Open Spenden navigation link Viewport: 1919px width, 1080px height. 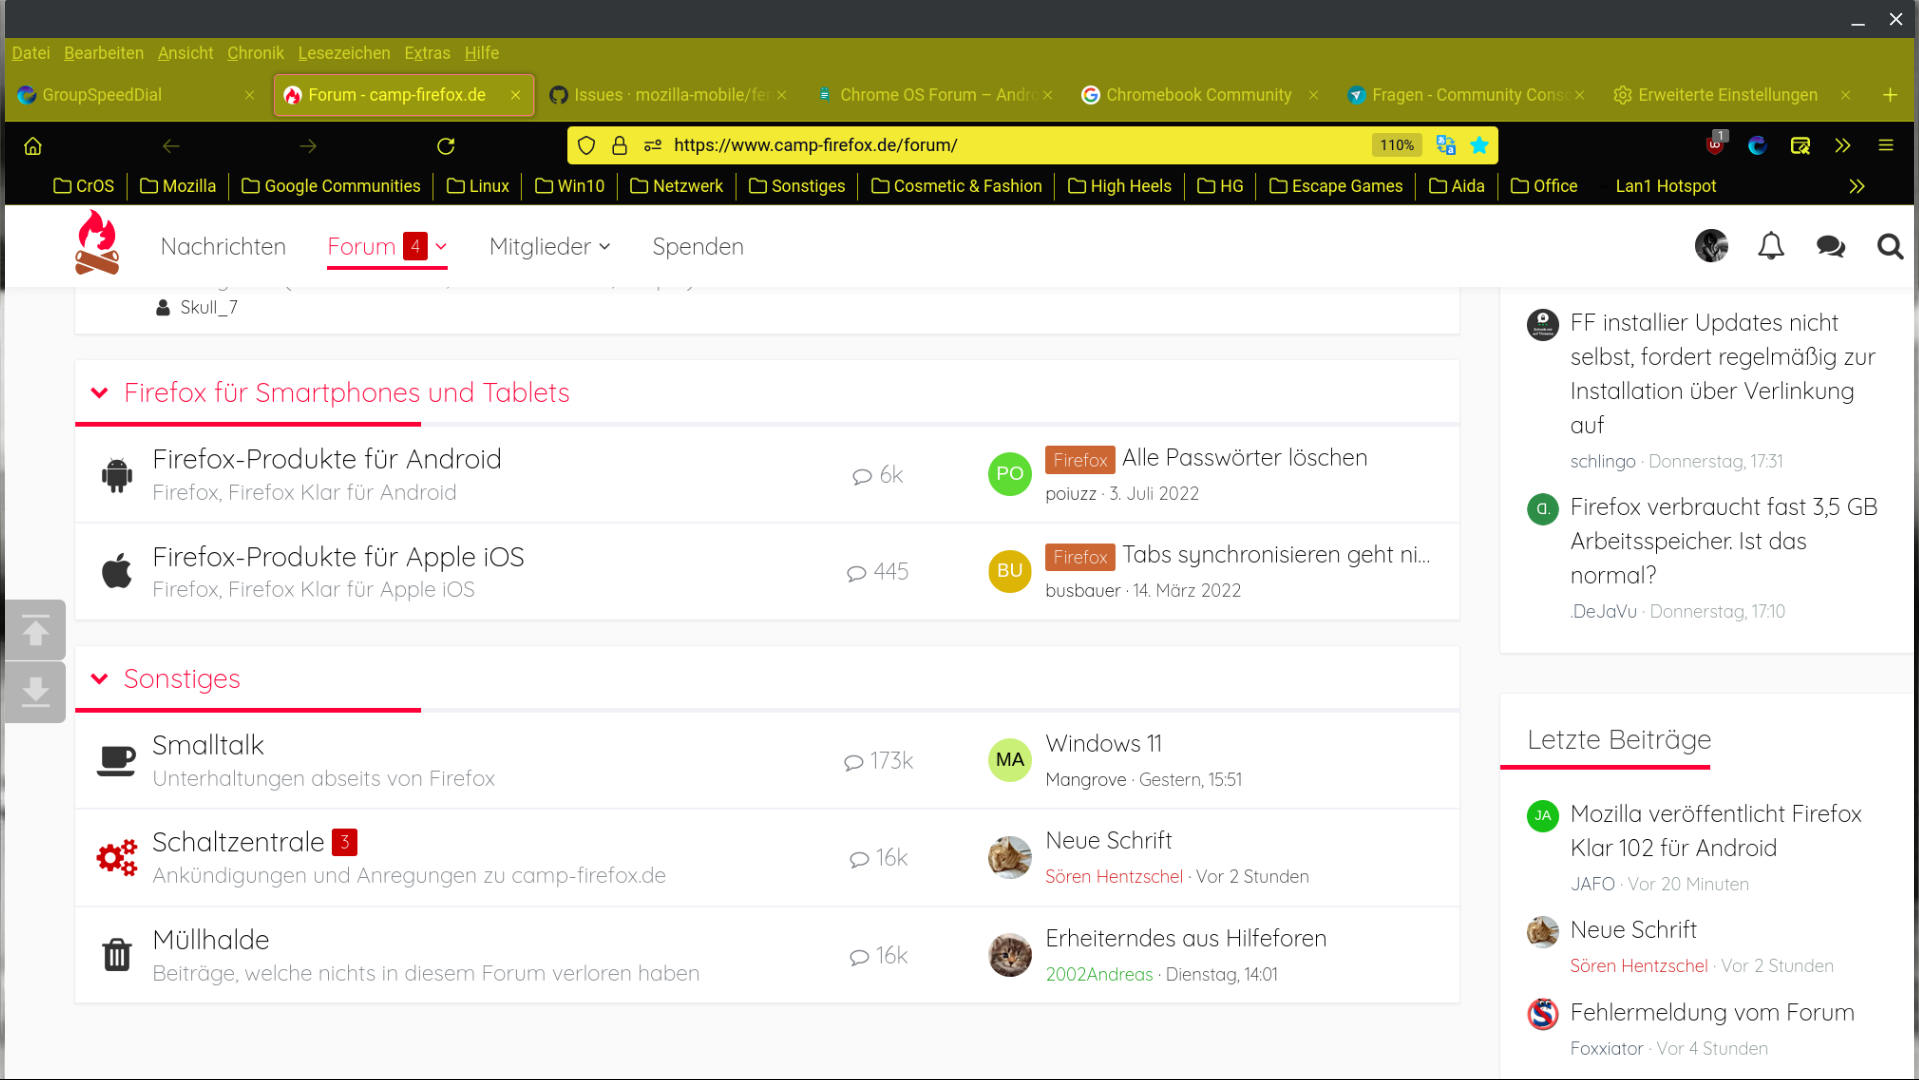(x=698, y=247)
